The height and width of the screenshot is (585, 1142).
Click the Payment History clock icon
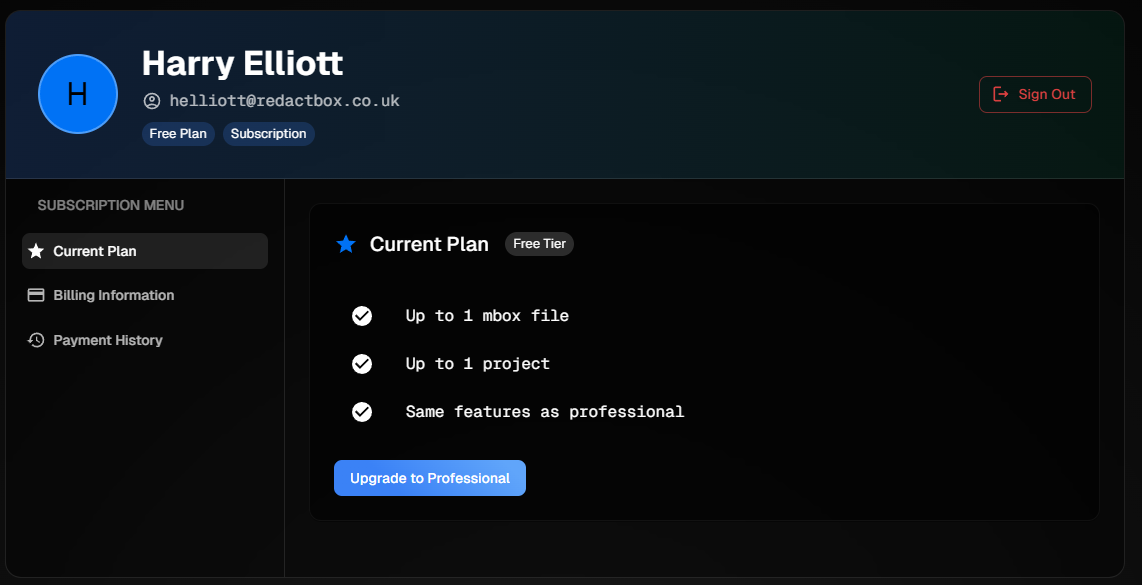coord(36,340)
